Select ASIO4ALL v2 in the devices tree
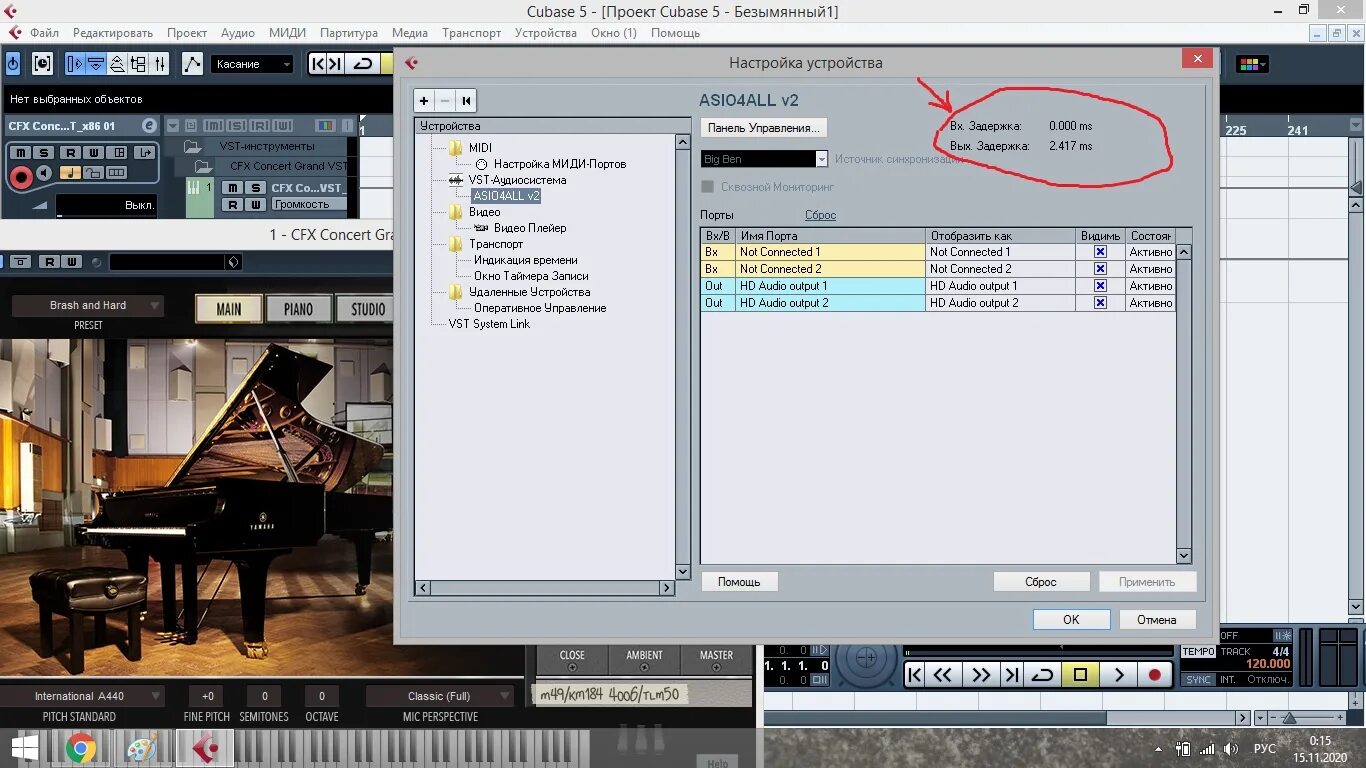The width and height of the screenshot is (1366, 768). point(506,196)
